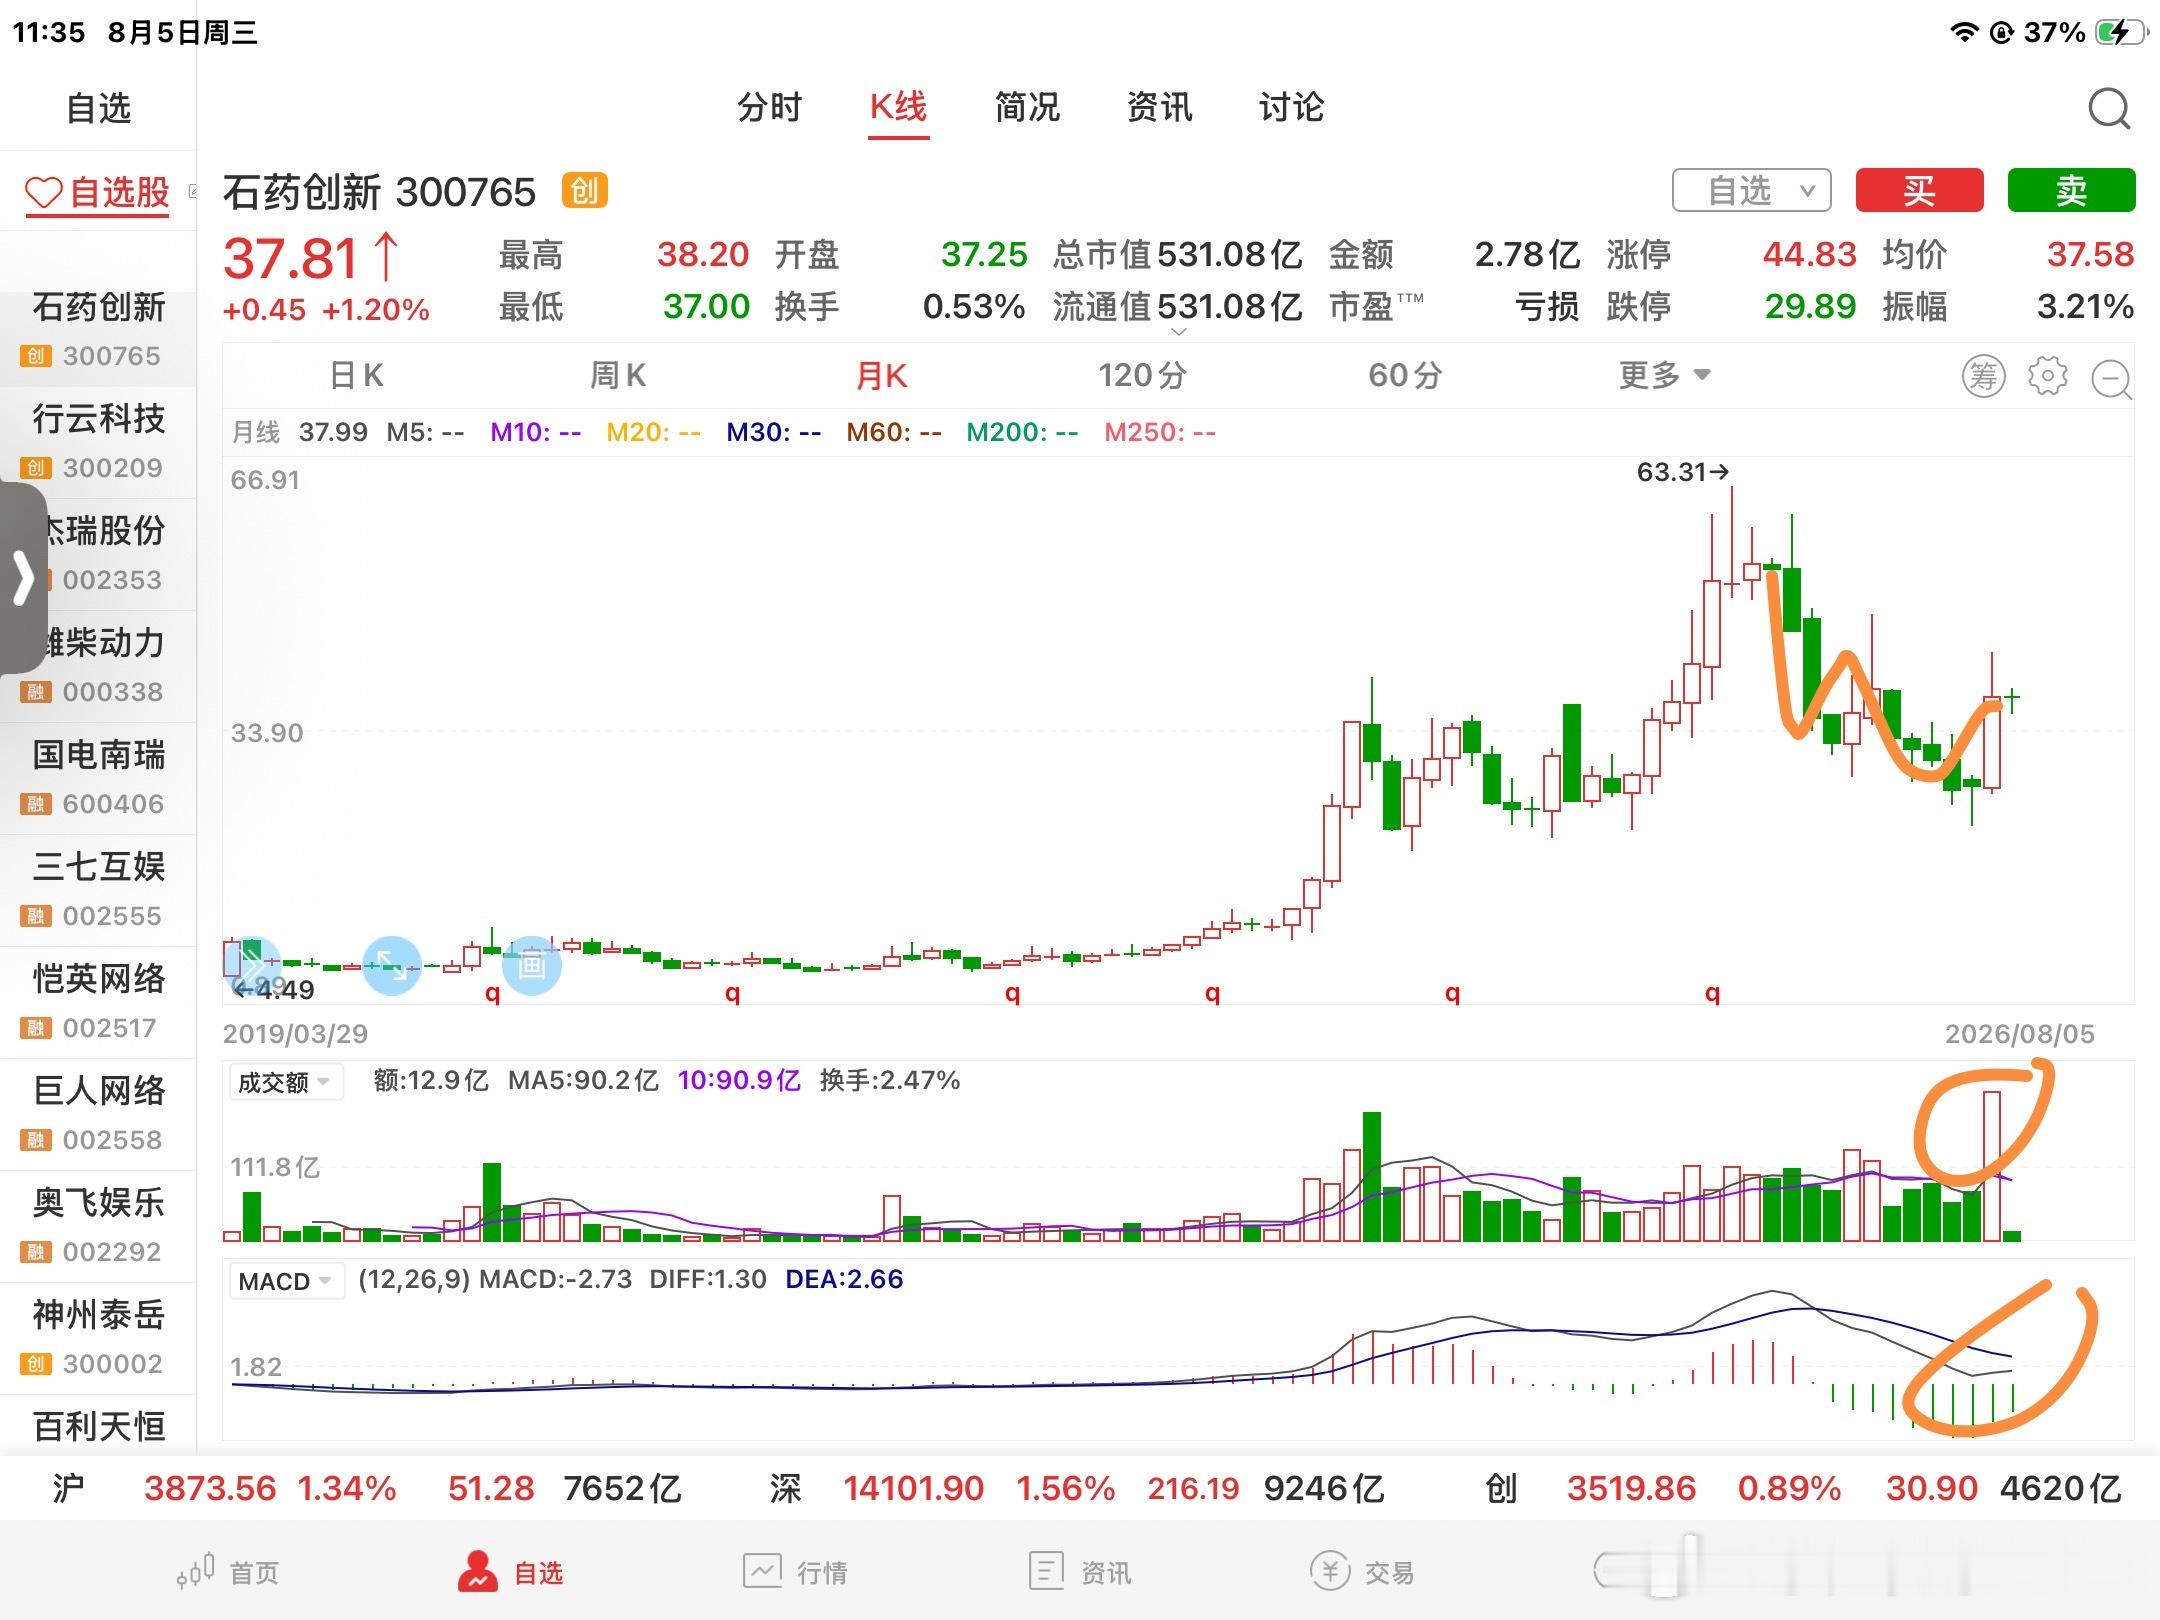Viewport: 2160px width, 1620px height.
Task: Tap the 自选 header in sidebar
Action: (98, 108)
